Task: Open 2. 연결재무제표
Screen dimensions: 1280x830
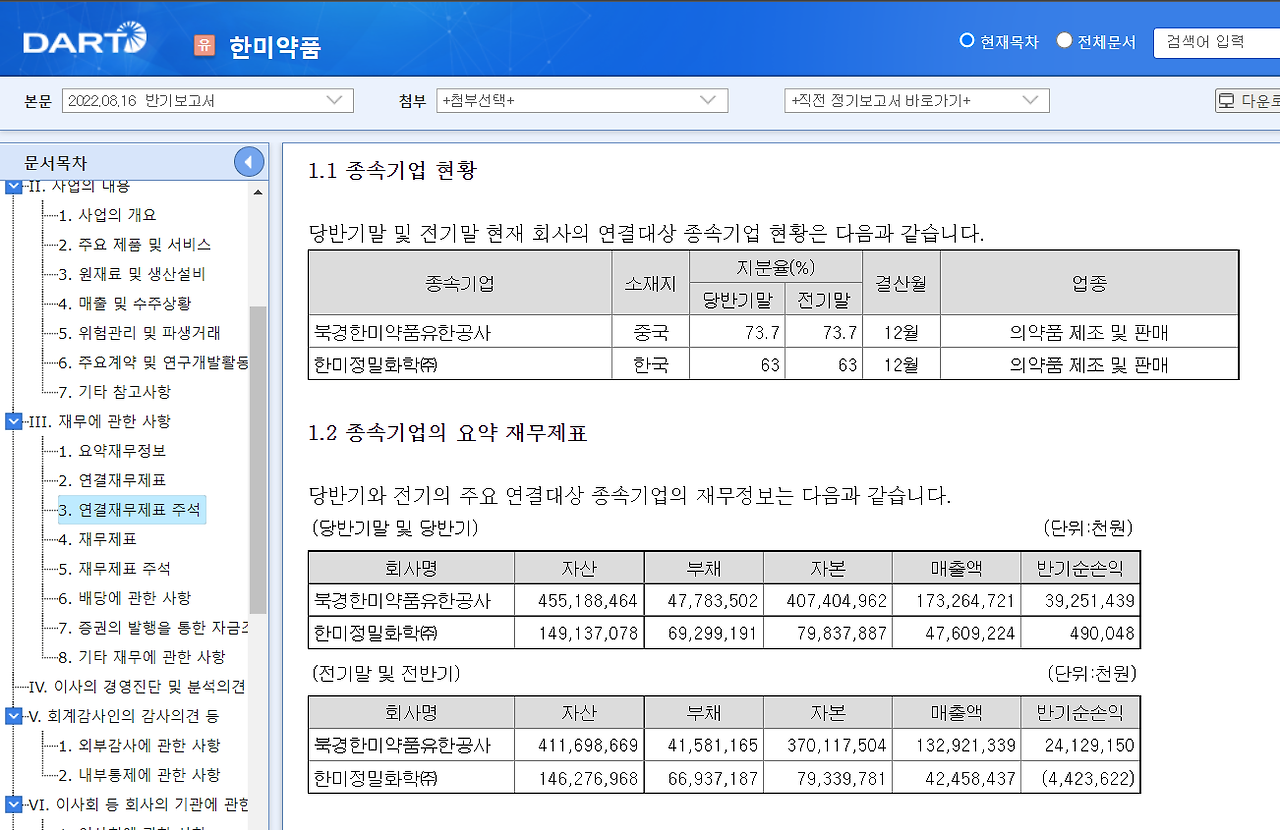Action: (112, 480)
